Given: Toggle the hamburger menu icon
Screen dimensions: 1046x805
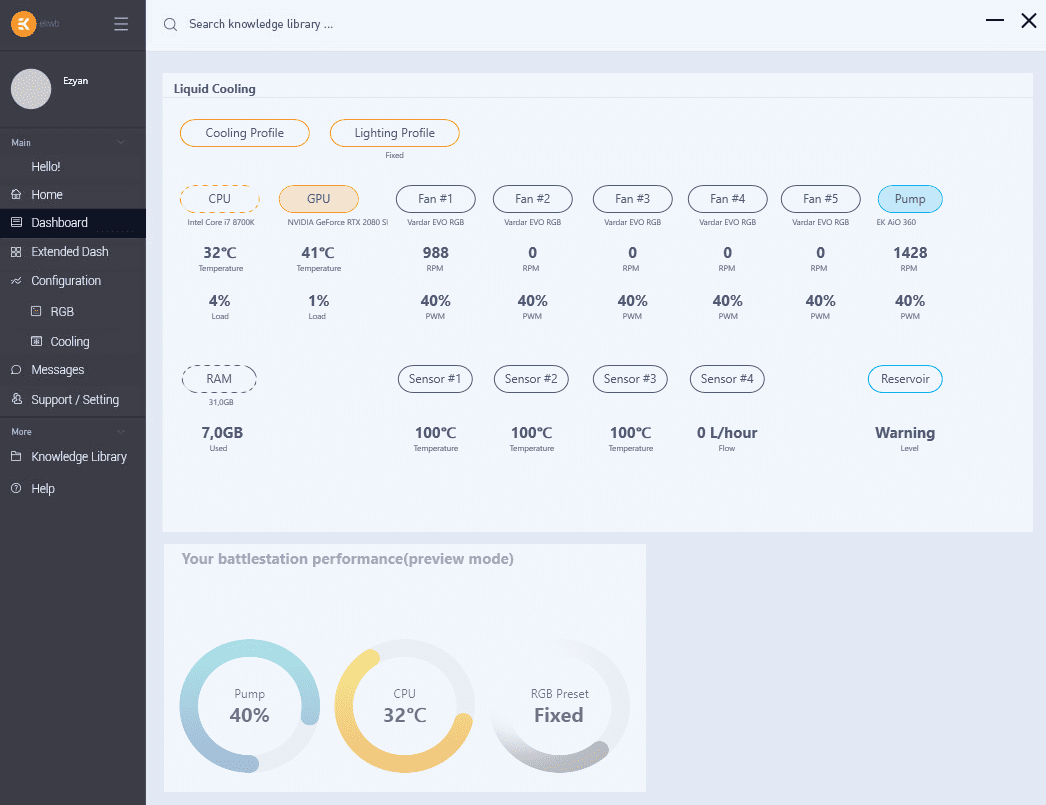Looking at the screenshot, I should [121, 24].
